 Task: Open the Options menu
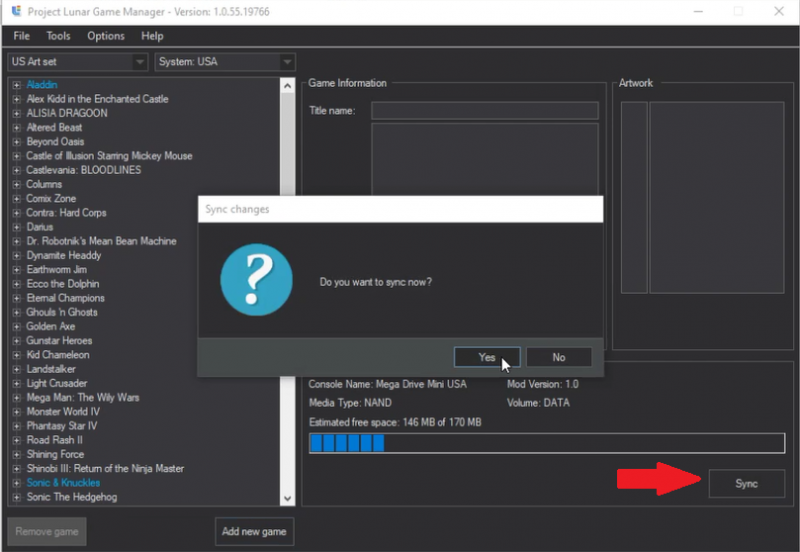point(106,36)
